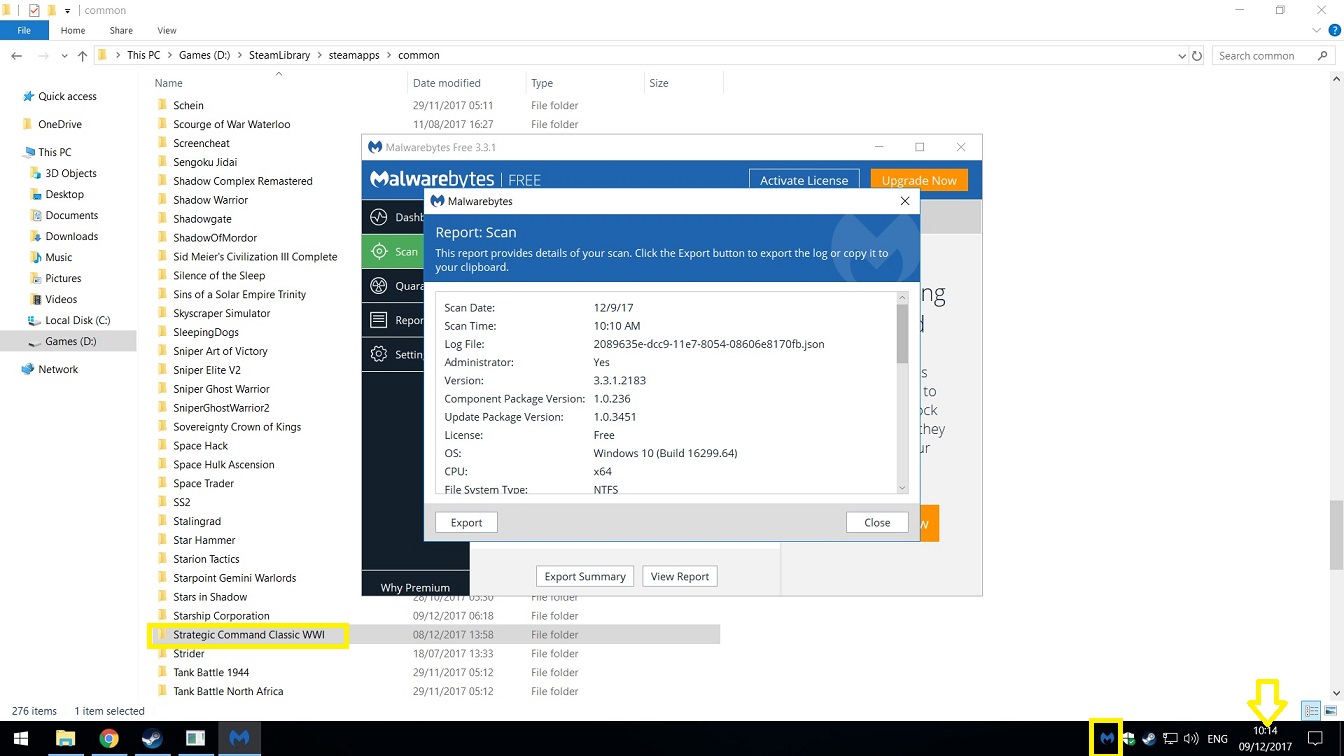Image resolution: width=1344 pixels, height=756 pixels.
Task: Open recent locations dropdown next to forward arrow
Action: (x=65, y=56)
